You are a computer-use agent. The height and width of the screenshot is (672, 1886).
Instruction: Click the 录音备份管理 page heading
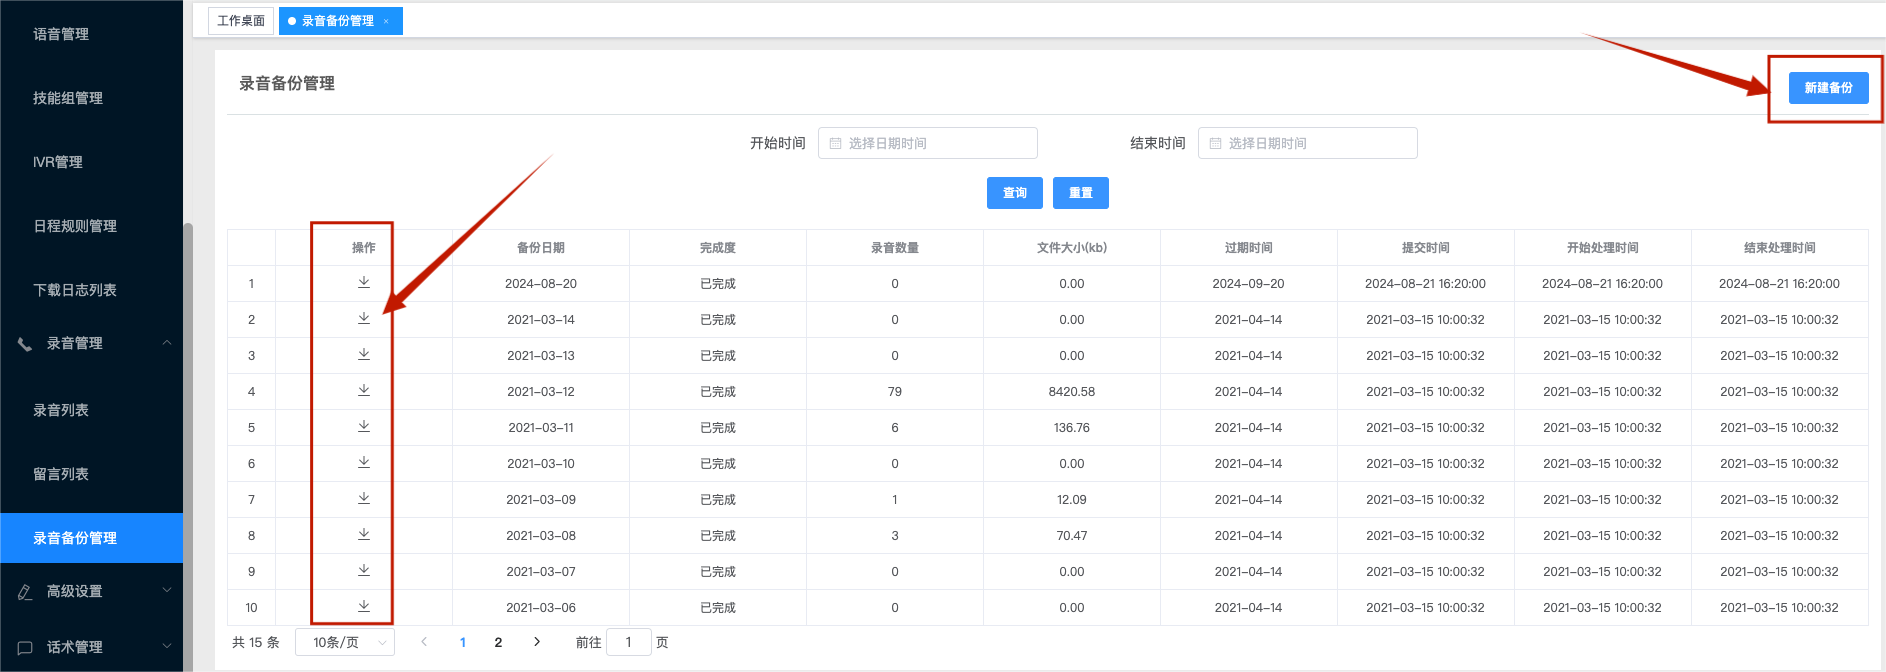click(x=287, y=84)
